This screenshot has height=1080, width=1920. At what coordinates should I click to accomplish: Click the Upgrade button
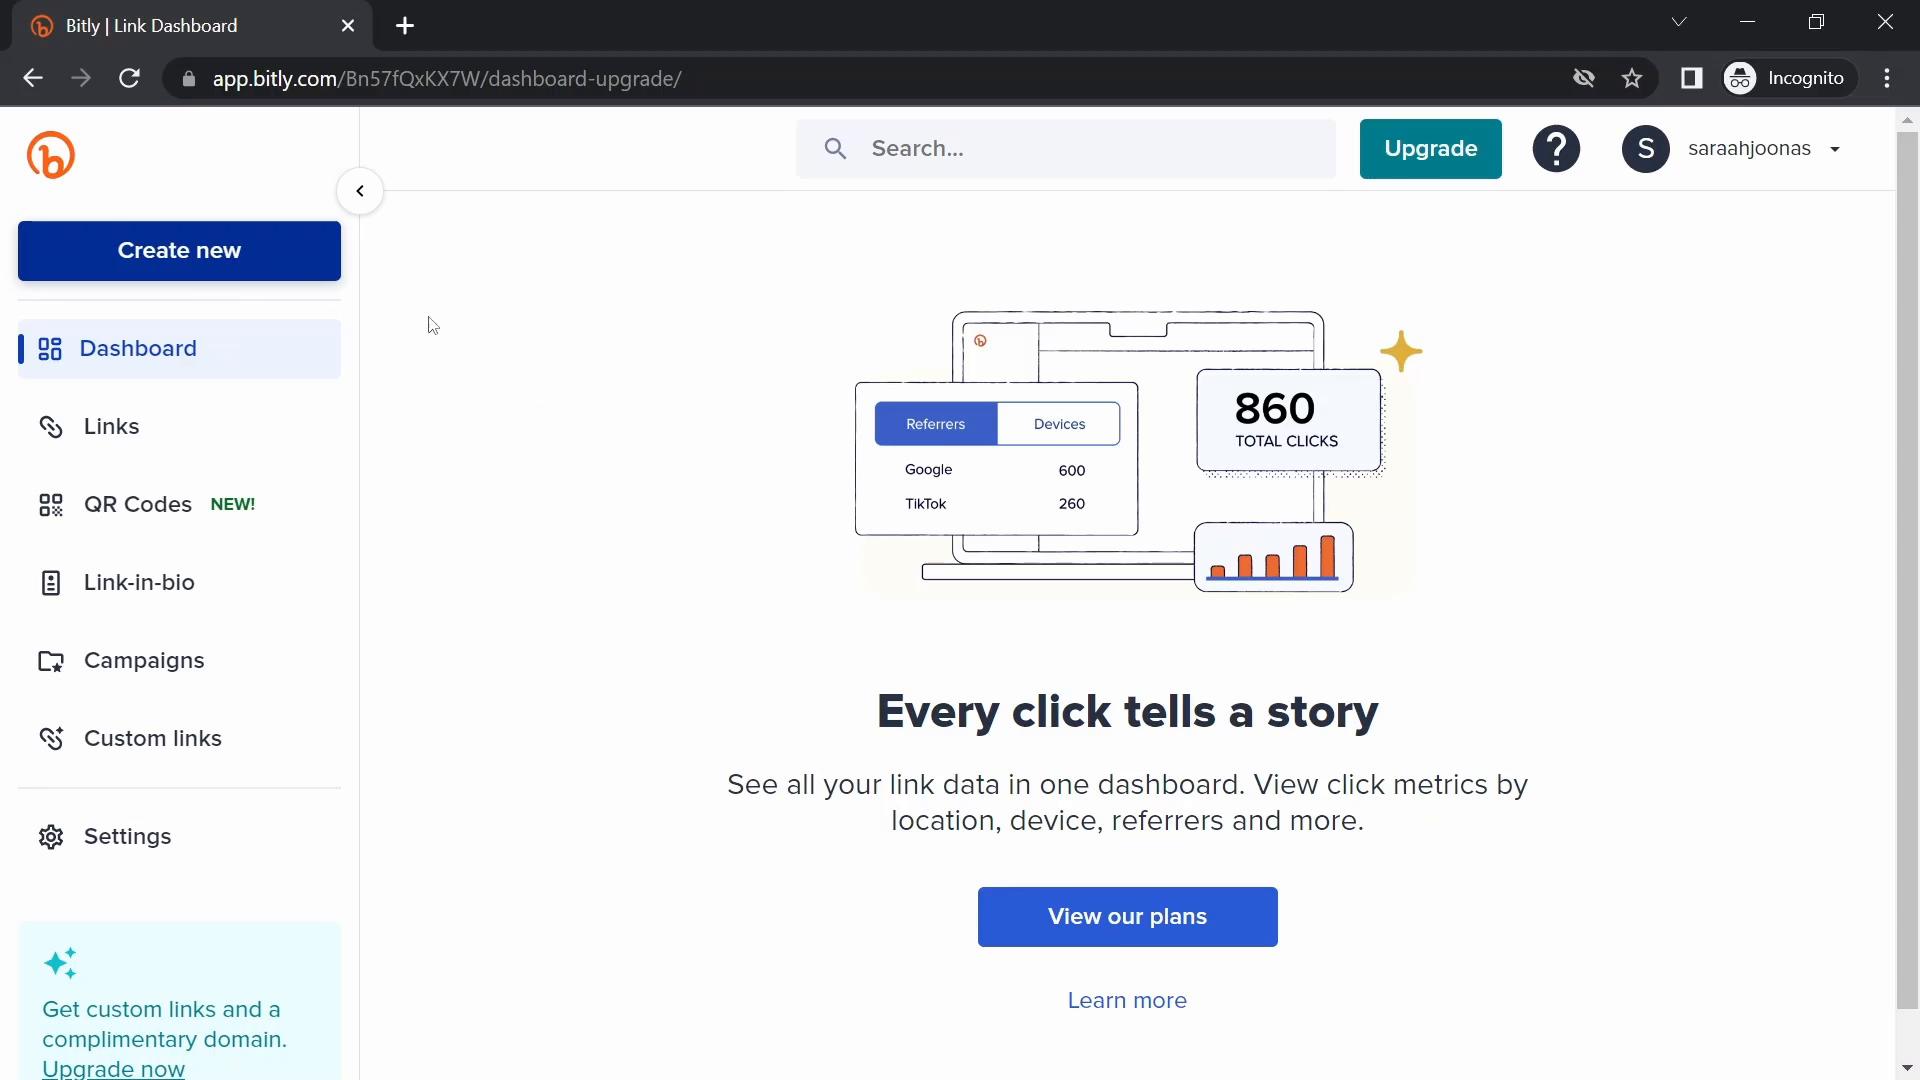coord(1431,148)
